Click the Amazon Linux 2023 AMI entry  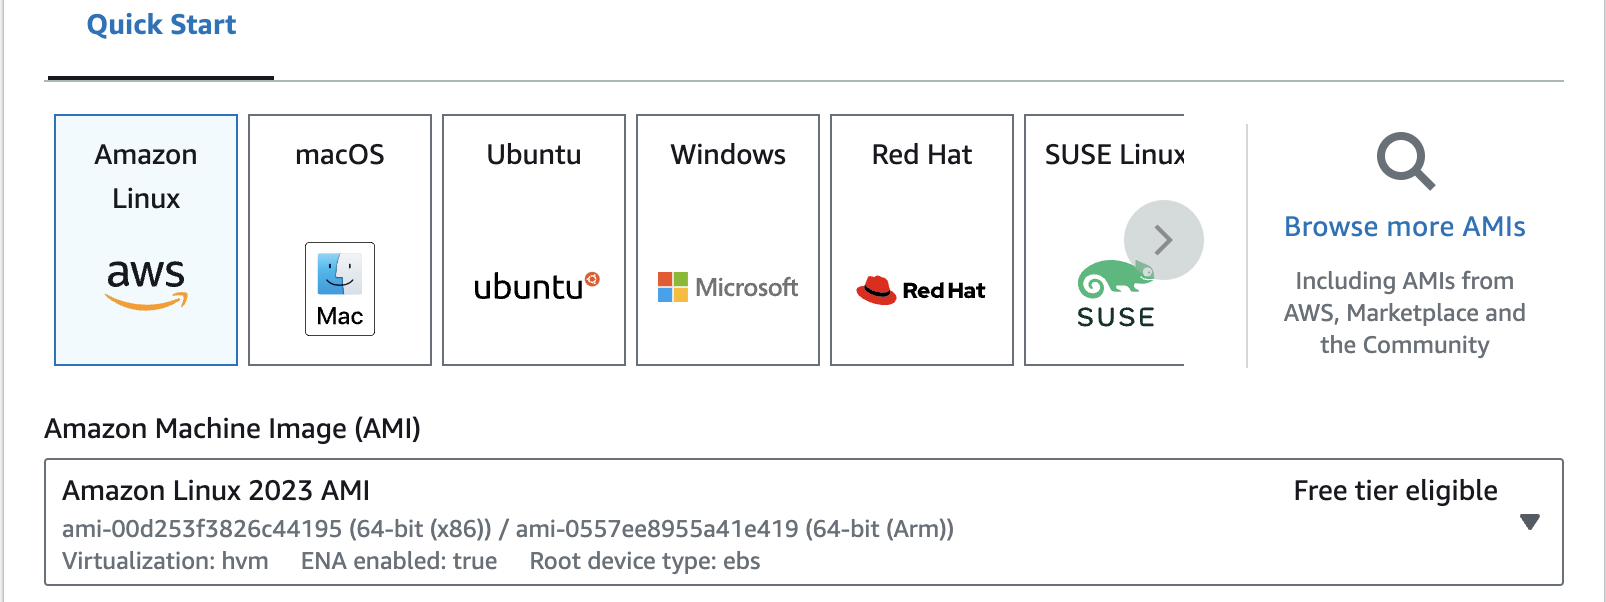(216, 490)
